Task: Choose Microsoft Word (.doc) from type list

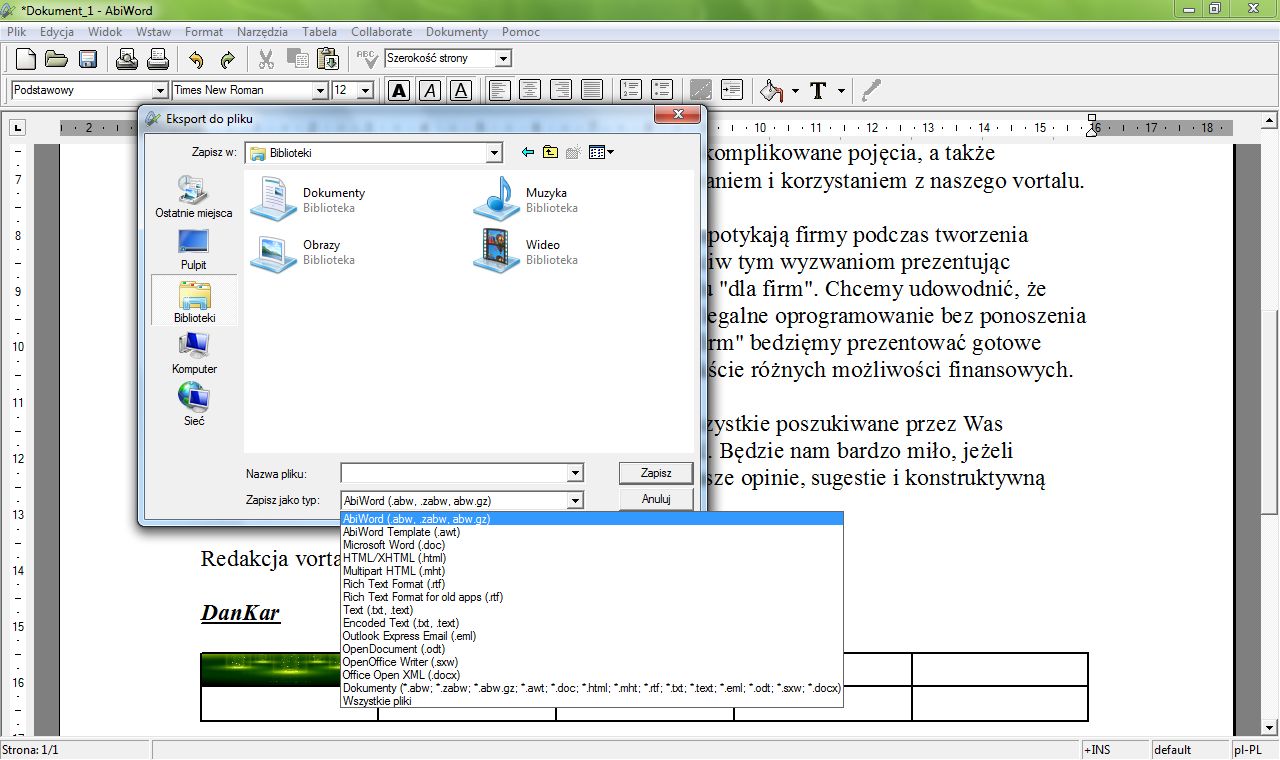Action: [592, 545]
